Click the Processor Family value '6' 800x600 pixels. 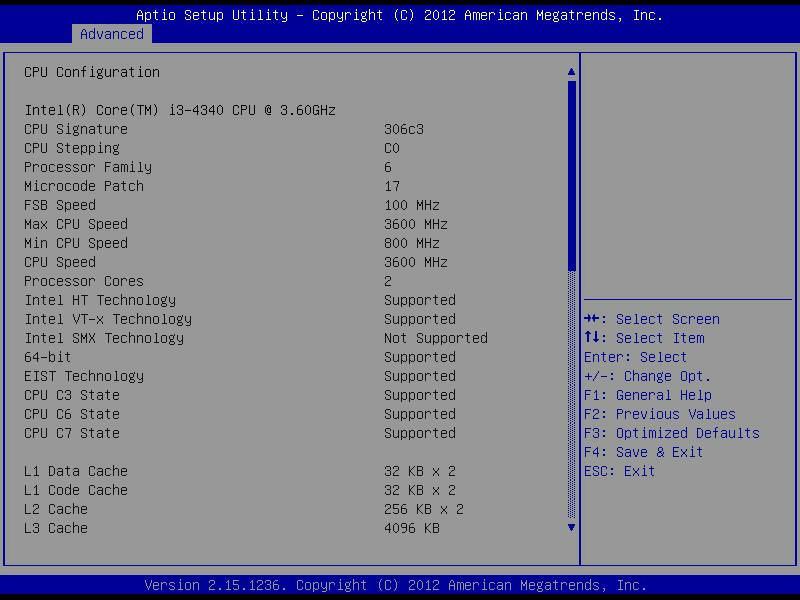pos(388,167)
